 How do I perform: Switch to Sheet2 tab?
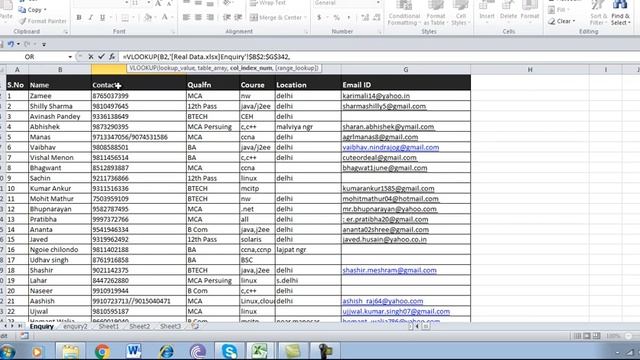[x=140, y=327]
